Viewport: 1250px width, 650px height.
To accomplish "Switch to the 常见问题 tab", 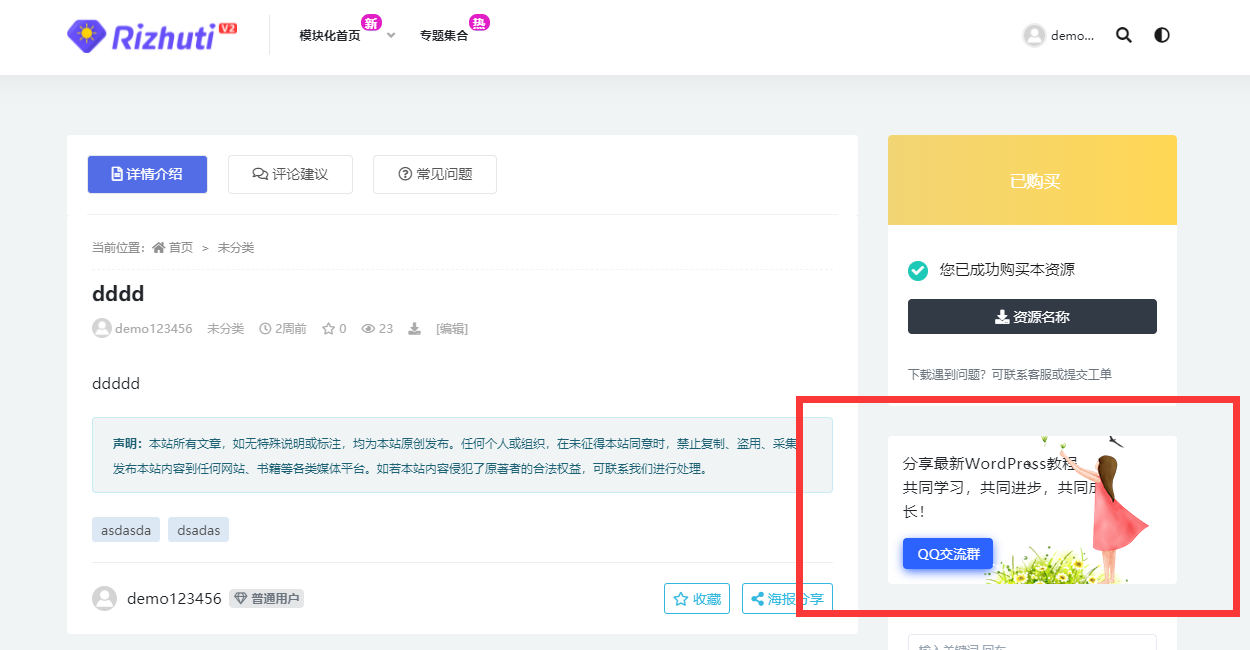I will (x=434, y=174).
